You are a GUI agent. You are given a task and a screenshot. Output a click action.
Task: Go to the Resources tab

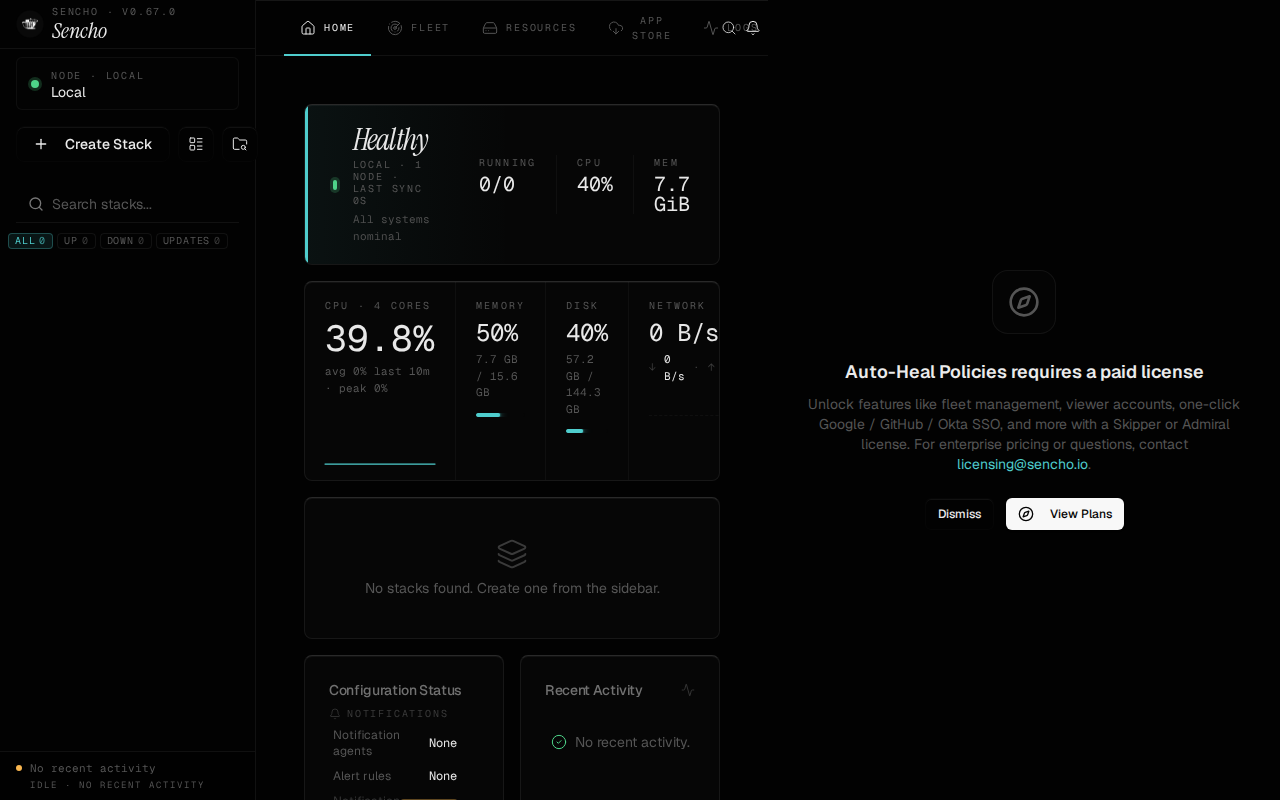[529, 28]
